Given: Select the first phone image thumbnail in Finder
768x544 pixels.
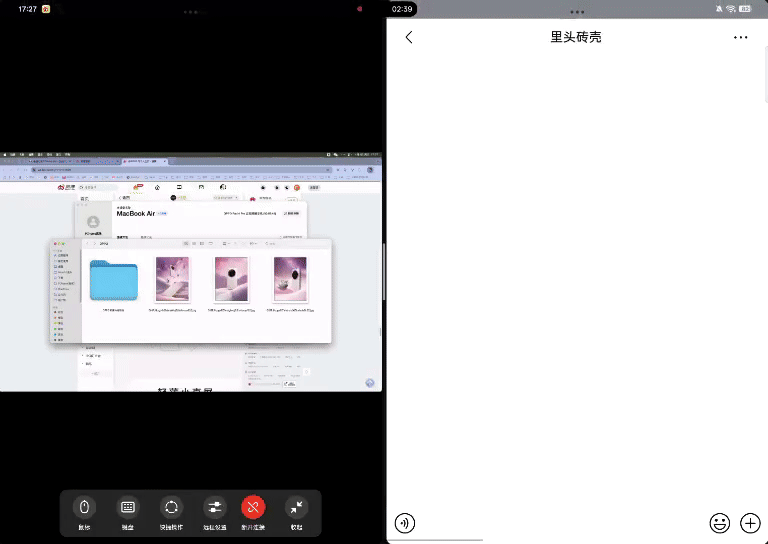Looking at the screenshot, I should pyautogui.click(x=172, y=279).
